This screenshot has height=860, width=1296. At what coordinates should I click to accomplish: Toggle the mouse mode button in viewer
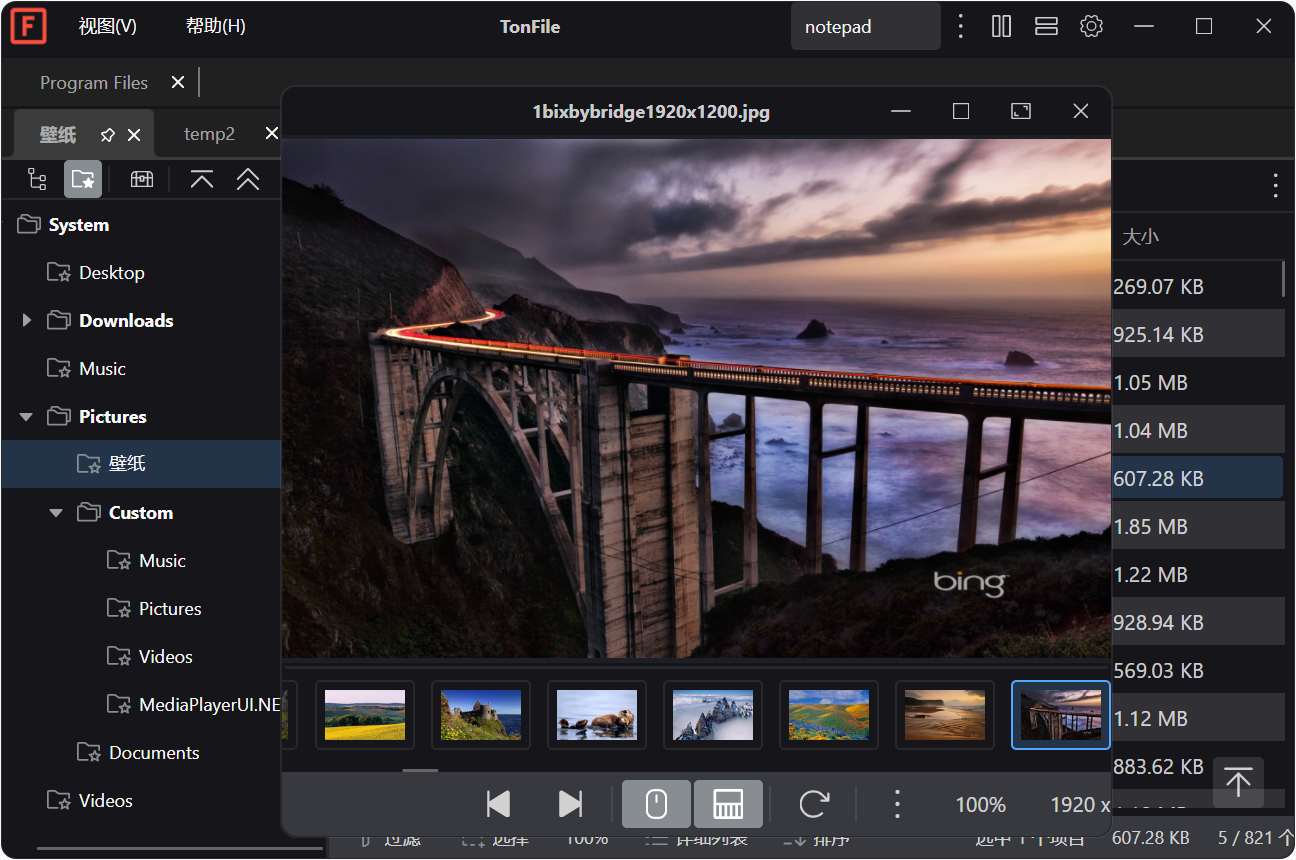click(656, 804)
